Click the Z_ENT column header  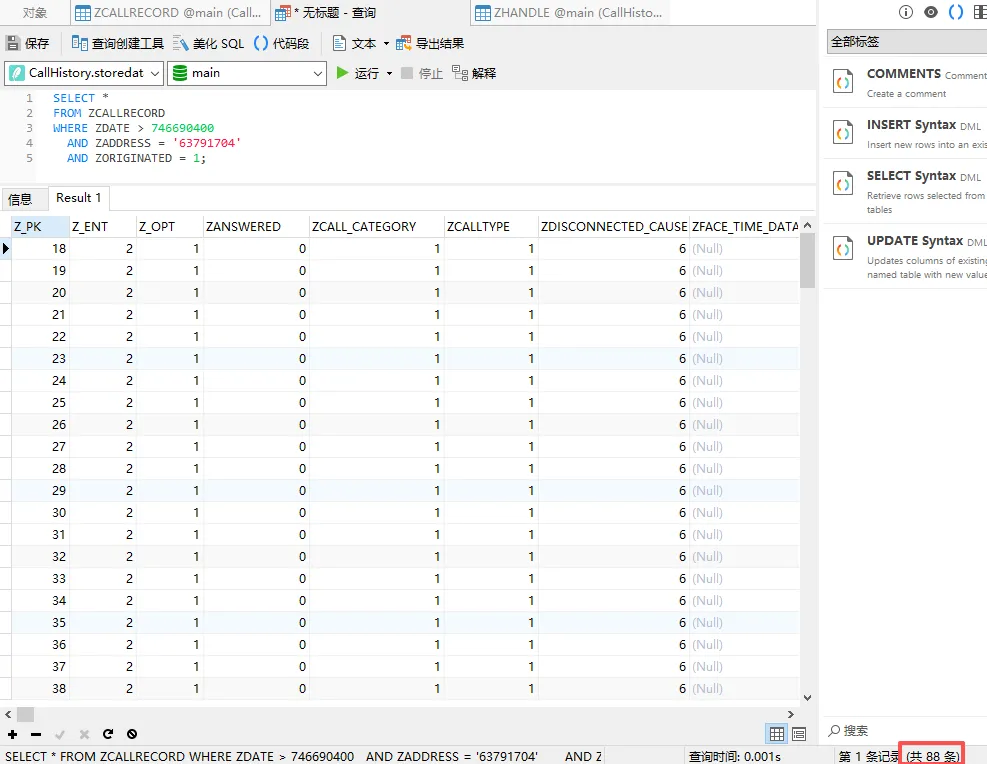tap(103, 227)
